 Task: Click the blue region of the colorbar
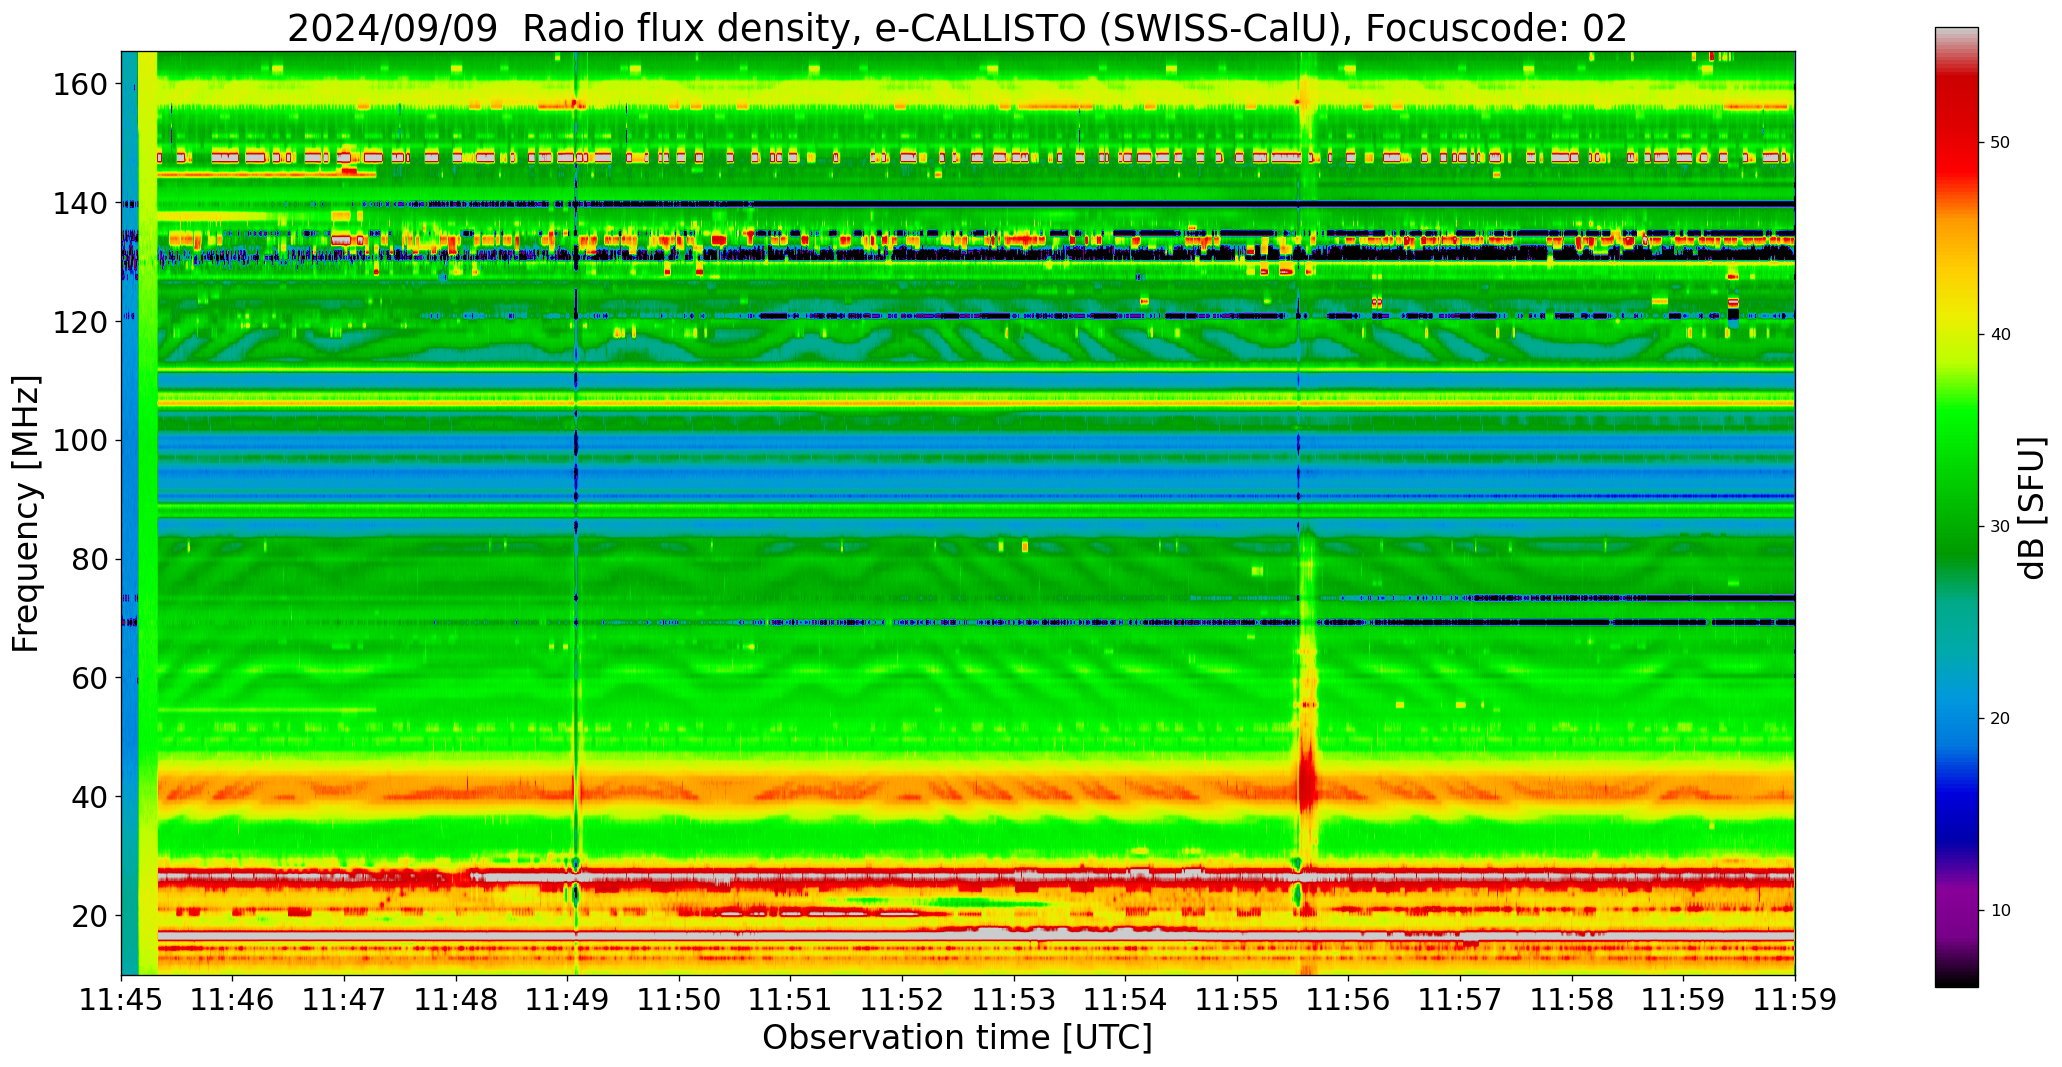[x=1956, y=770]
